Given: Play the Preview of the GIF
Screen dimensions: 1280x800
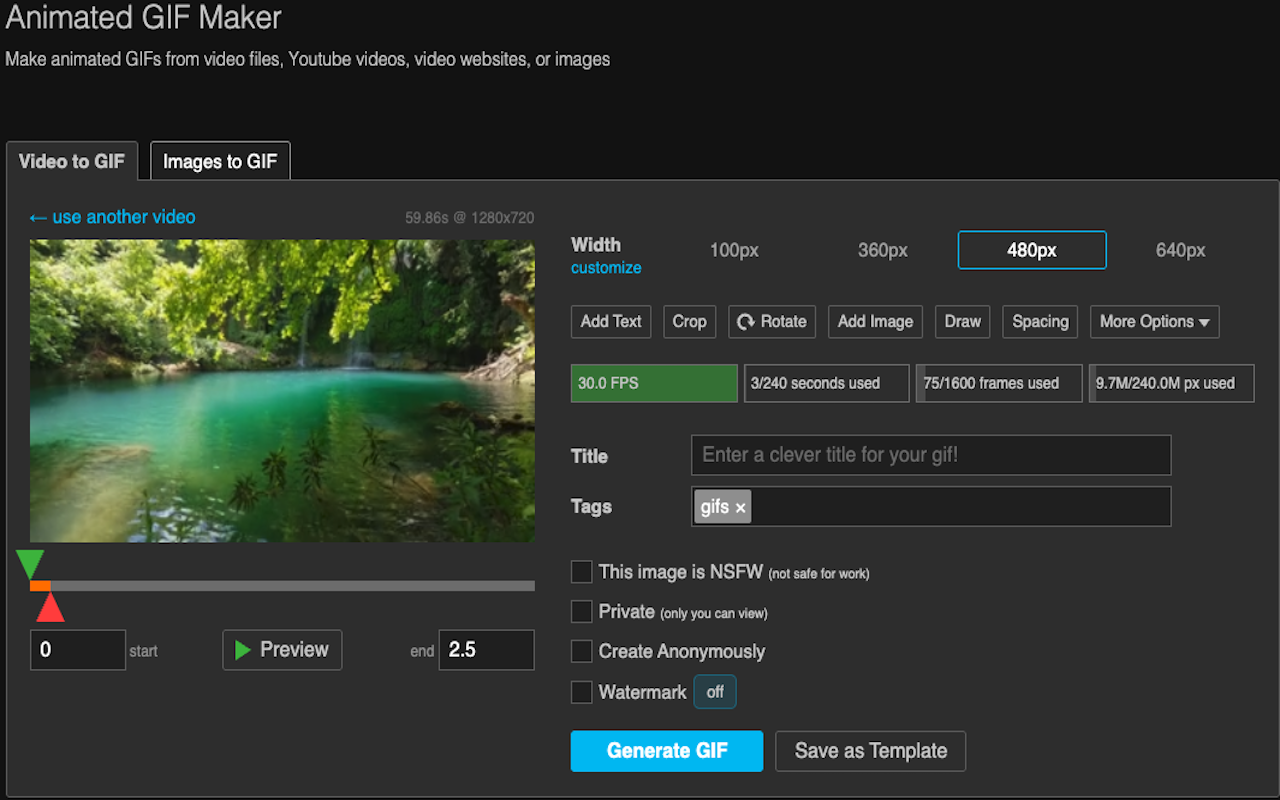Looking at the screenshot, I should coord(282,650).
